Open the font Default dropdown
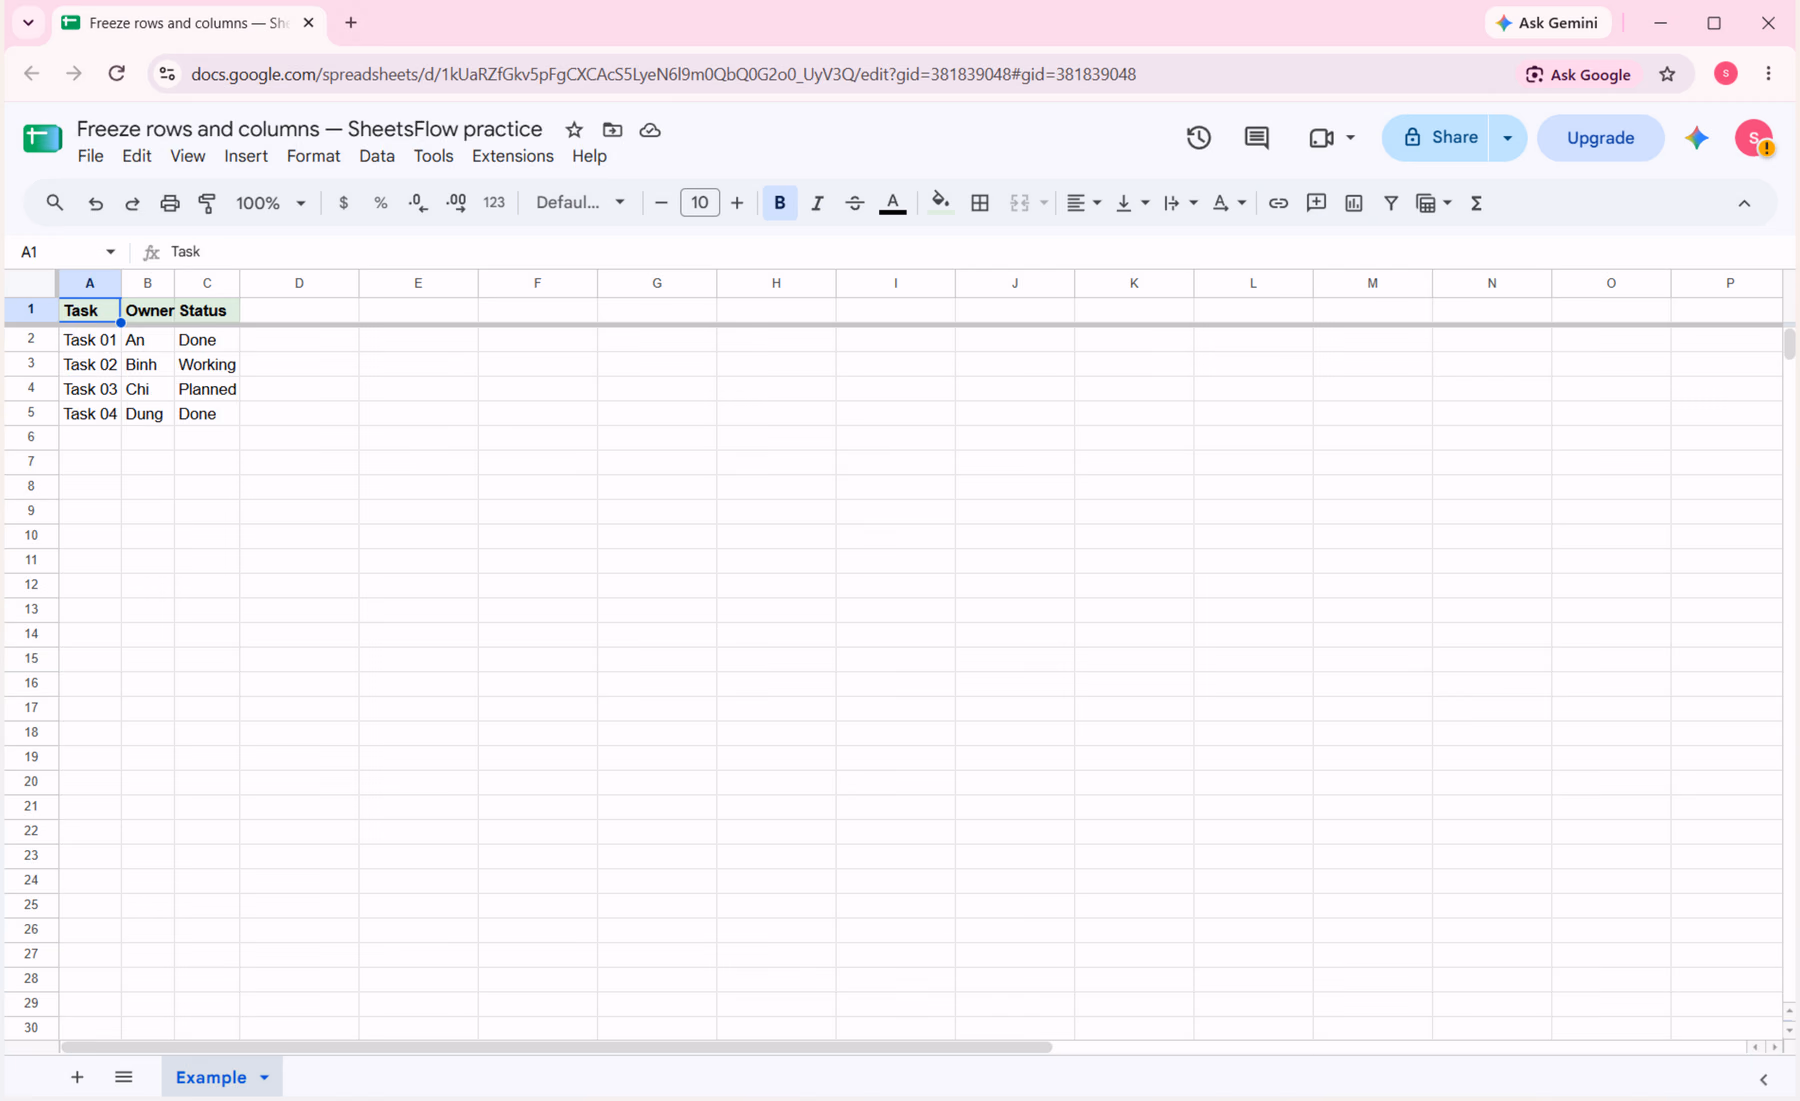The width and height of the screenshot is (1800, 1101). tap(580, 203)
